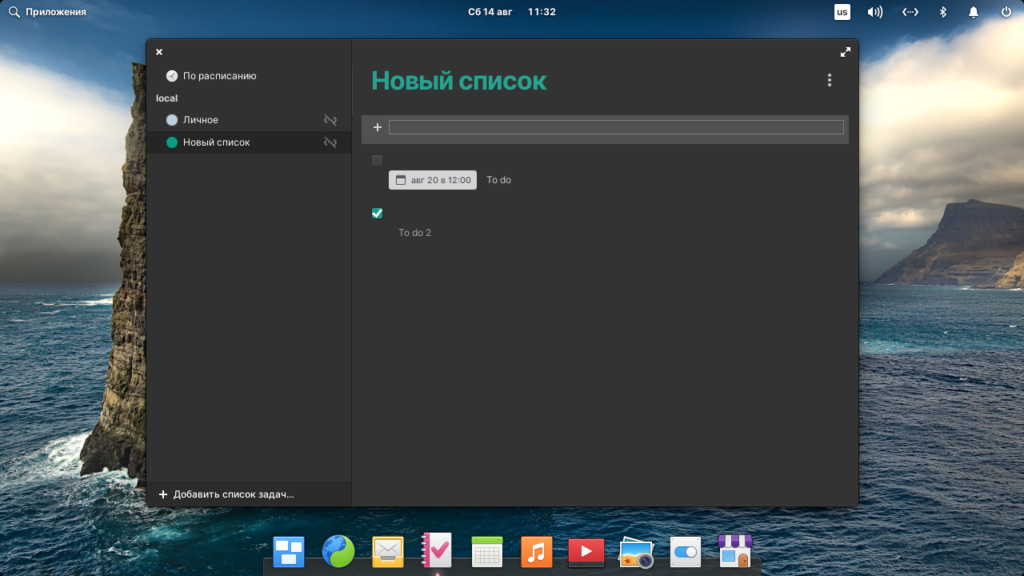The image size is (1024, 576).
Task: Click 'Добавить список задач...' to add a list
Action: pos(232,495)
